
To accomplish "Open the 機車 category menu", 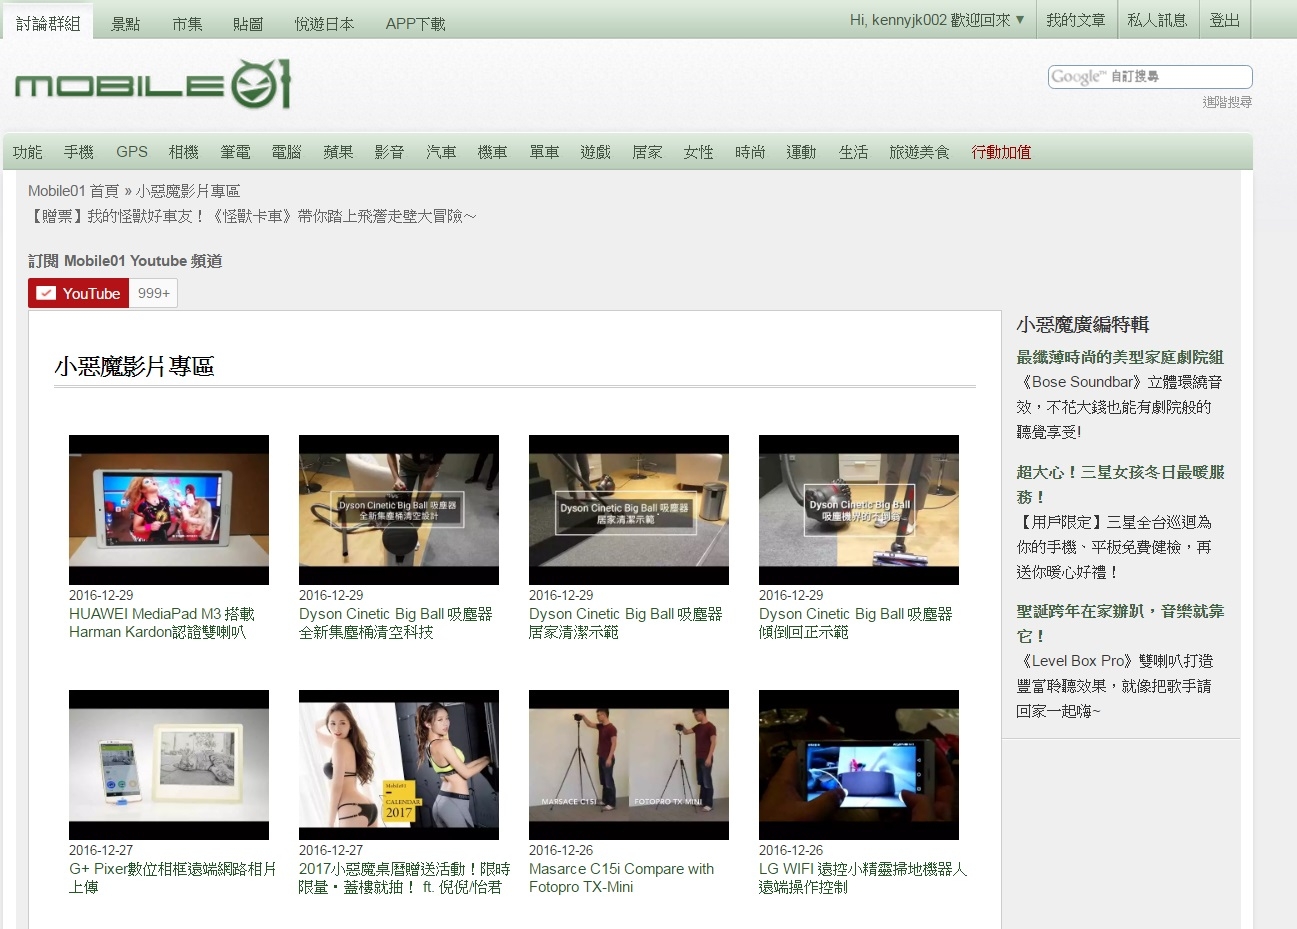I will click(x=493, y=152).
